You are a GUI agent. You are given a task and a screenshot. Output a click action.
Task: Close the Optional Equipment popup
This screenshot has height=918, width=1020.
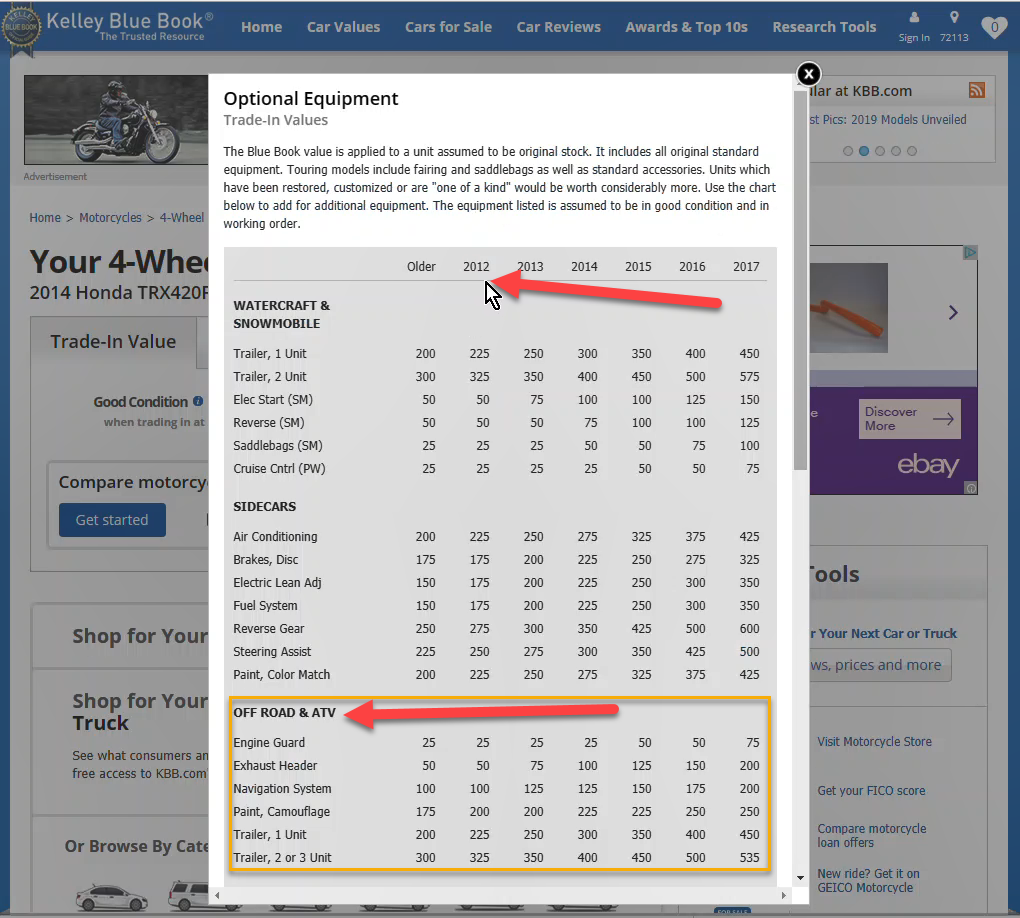[x=809, y=74]
